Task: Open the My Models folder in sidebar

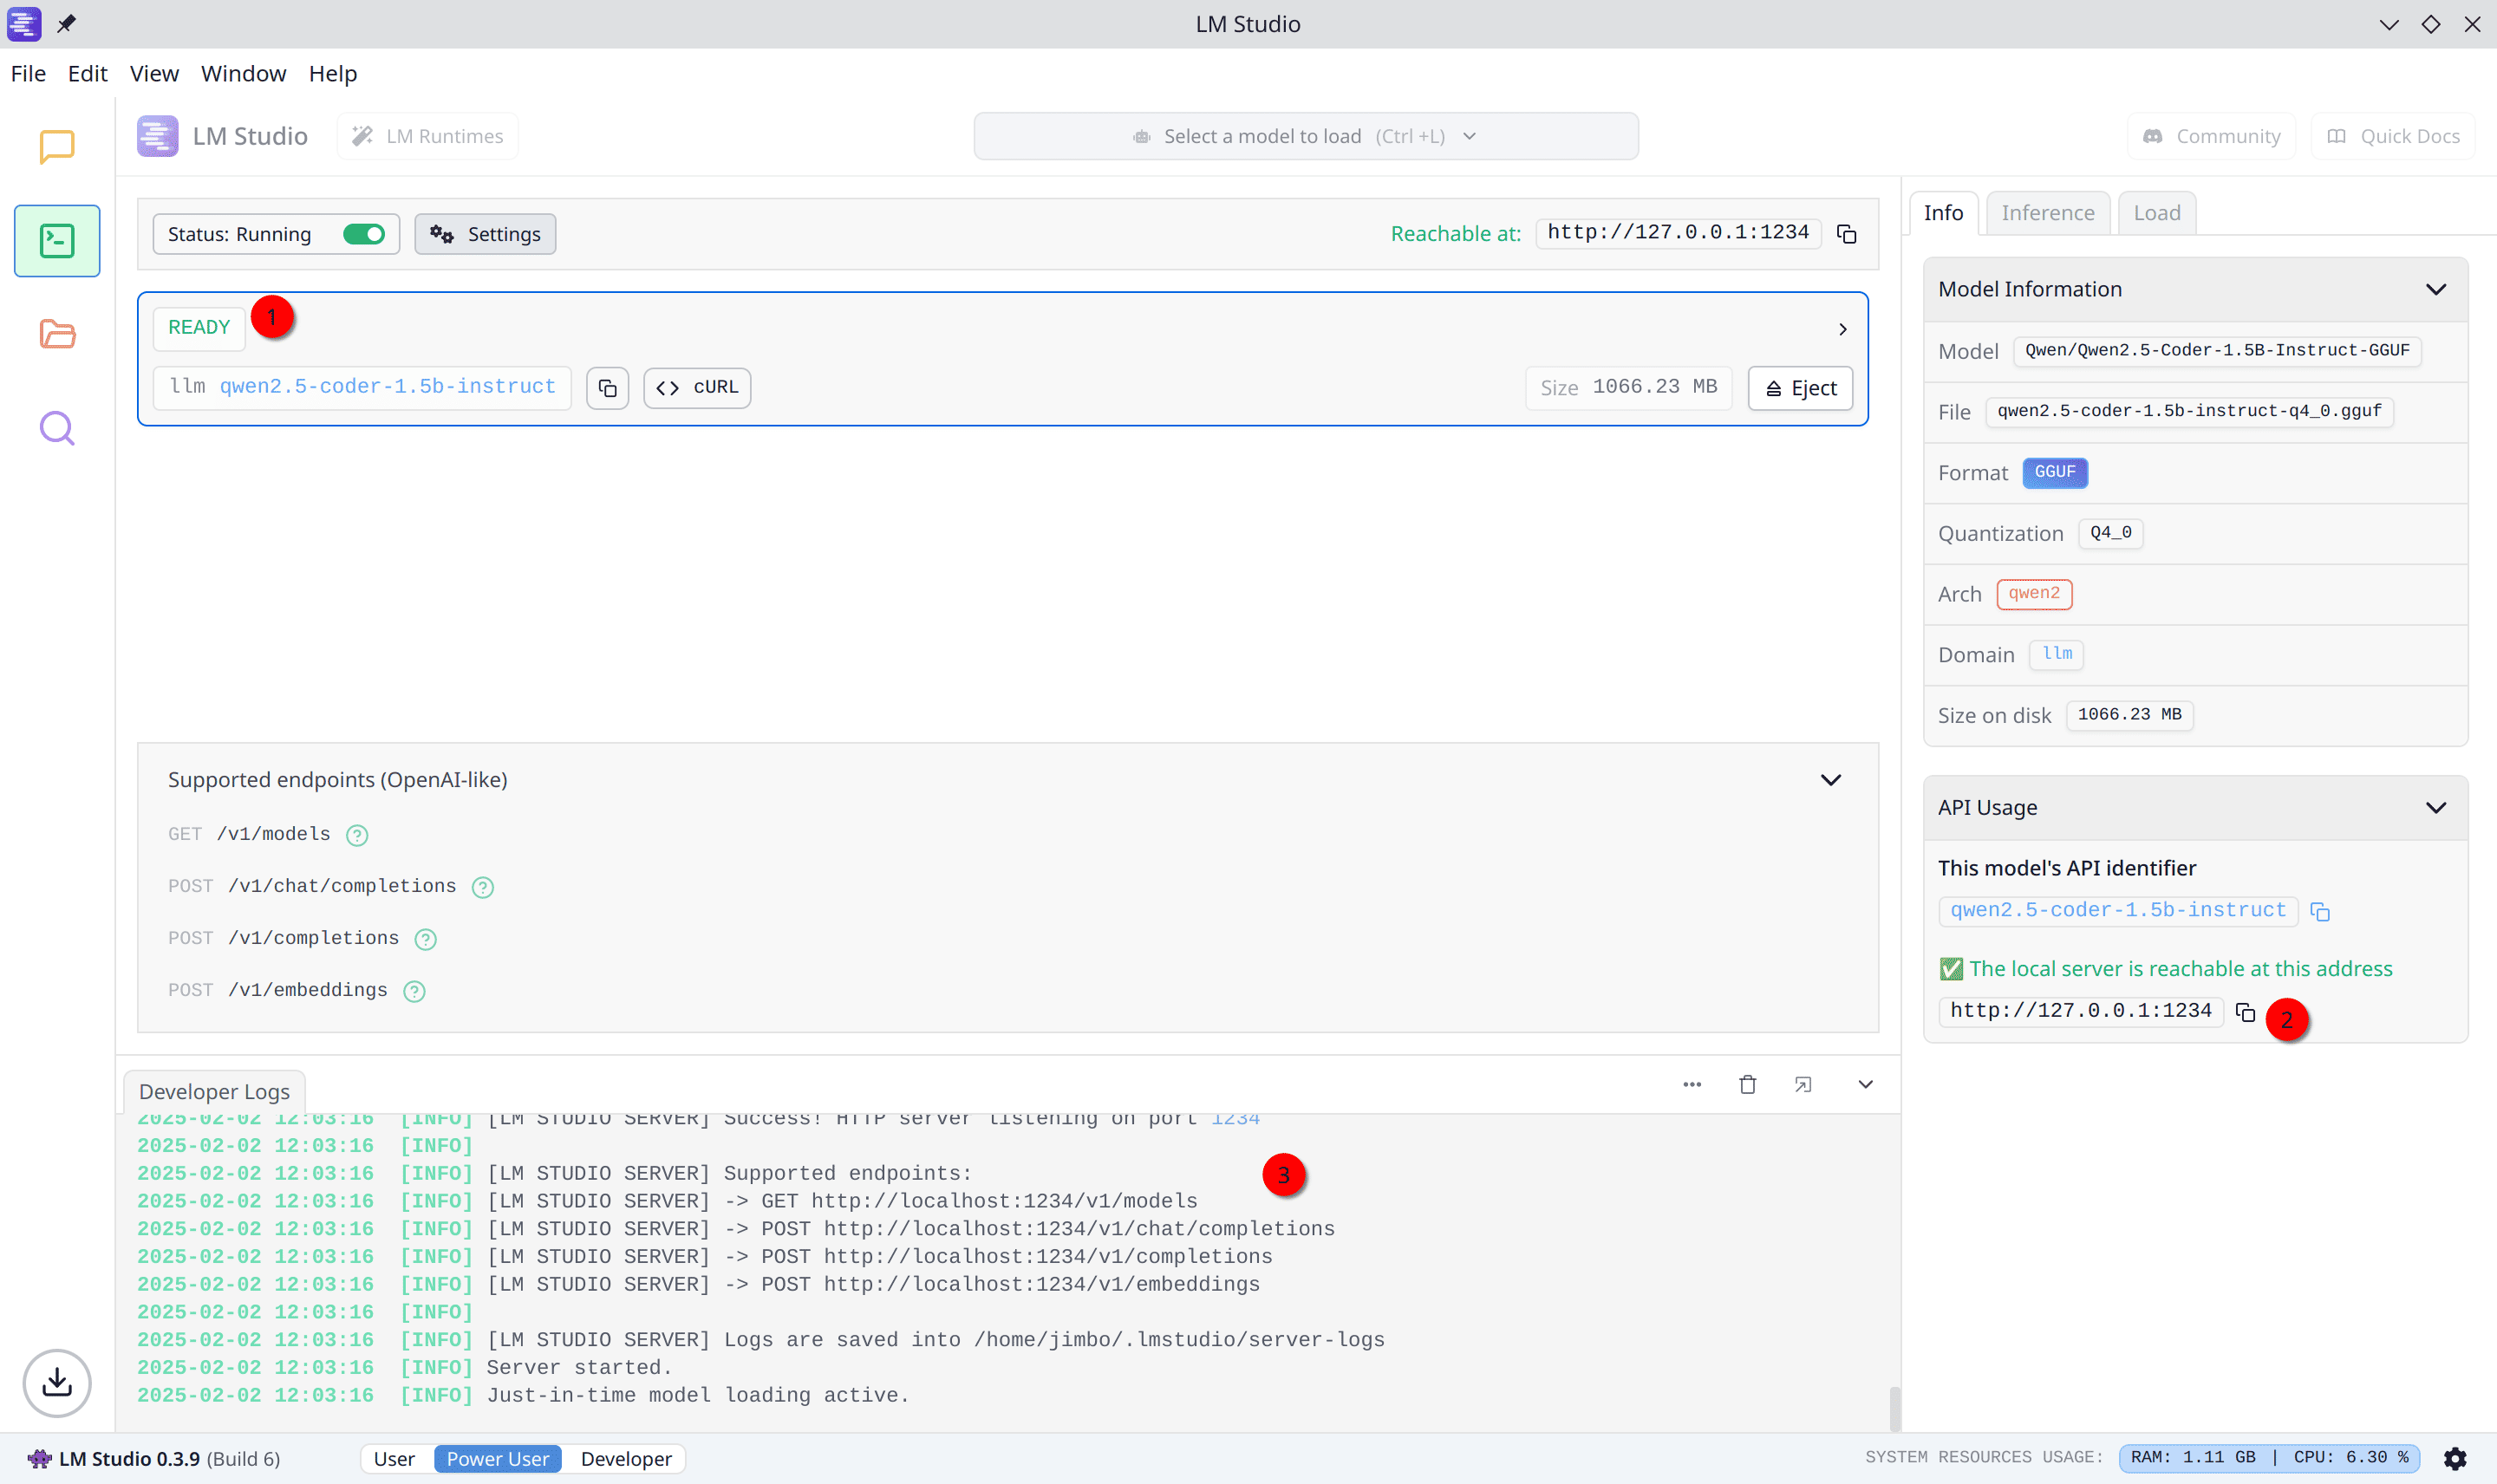Action: [x=57, y=334]
